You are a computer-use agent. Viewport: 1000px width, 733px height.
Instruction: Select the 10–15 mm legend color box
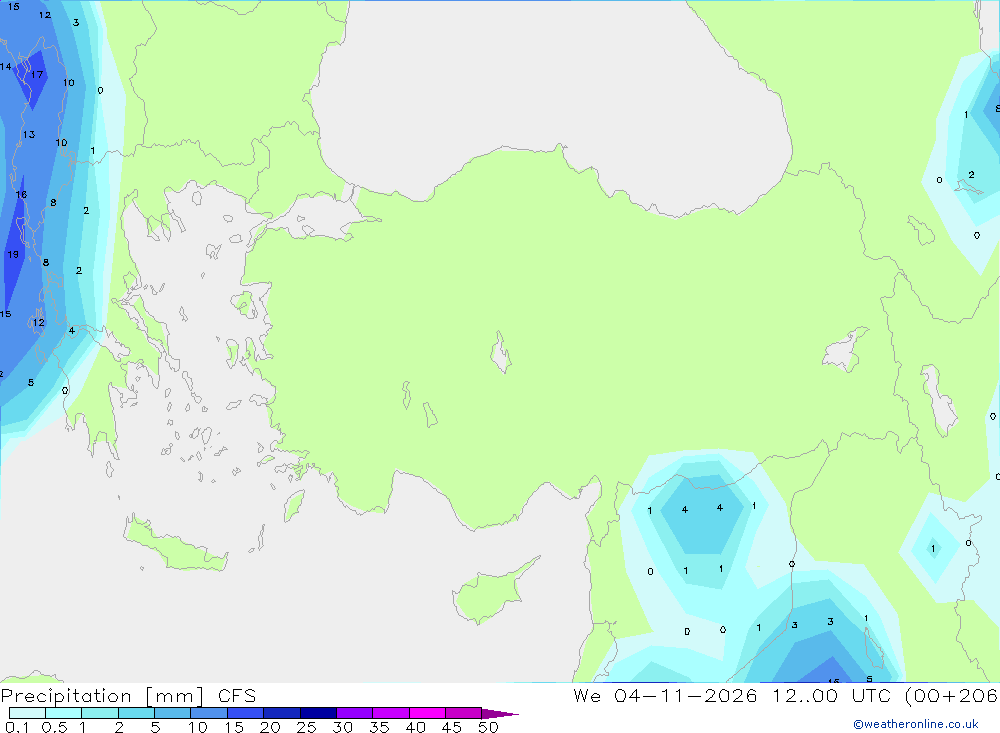click(209, 713)
